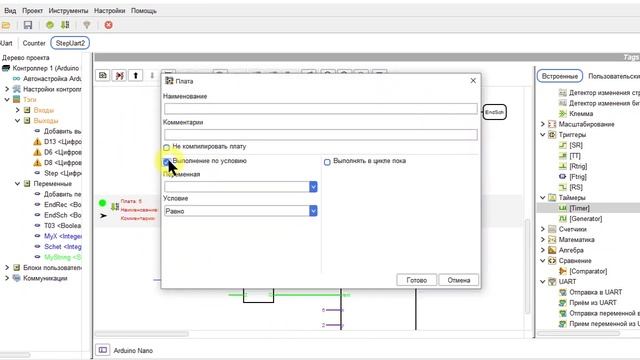Viewport: 640px width, 360px height.
Task: Collapse the Тэги tree node
Action: click(x=7, y=100)
